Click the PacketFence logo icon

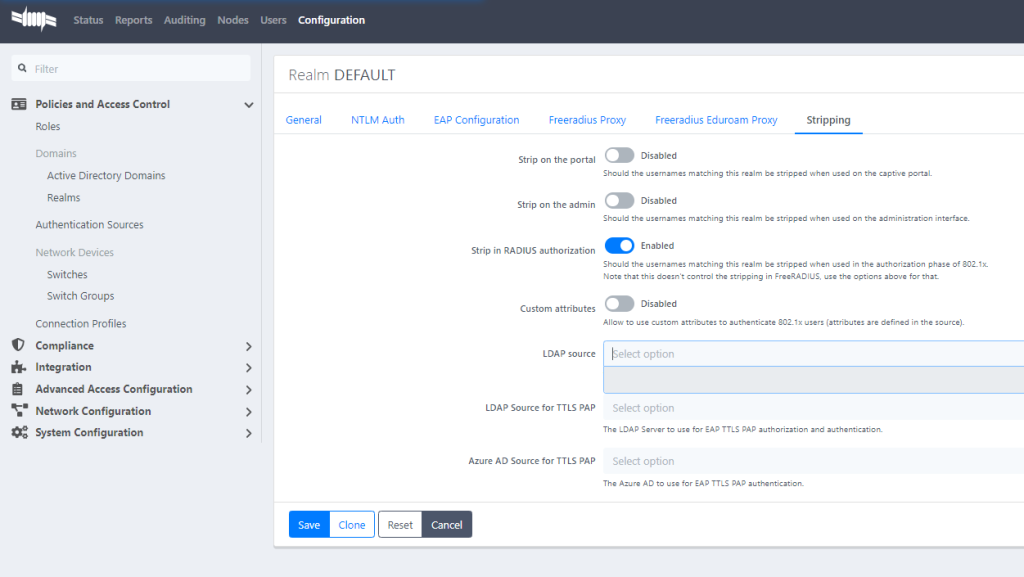(34, 20)
